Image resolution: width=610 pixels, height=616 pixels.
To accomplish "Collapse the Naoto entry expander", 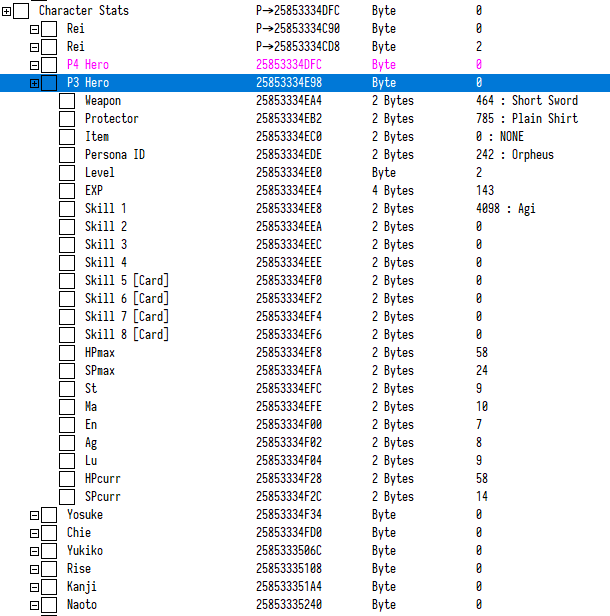I will (x=35, y=605).
